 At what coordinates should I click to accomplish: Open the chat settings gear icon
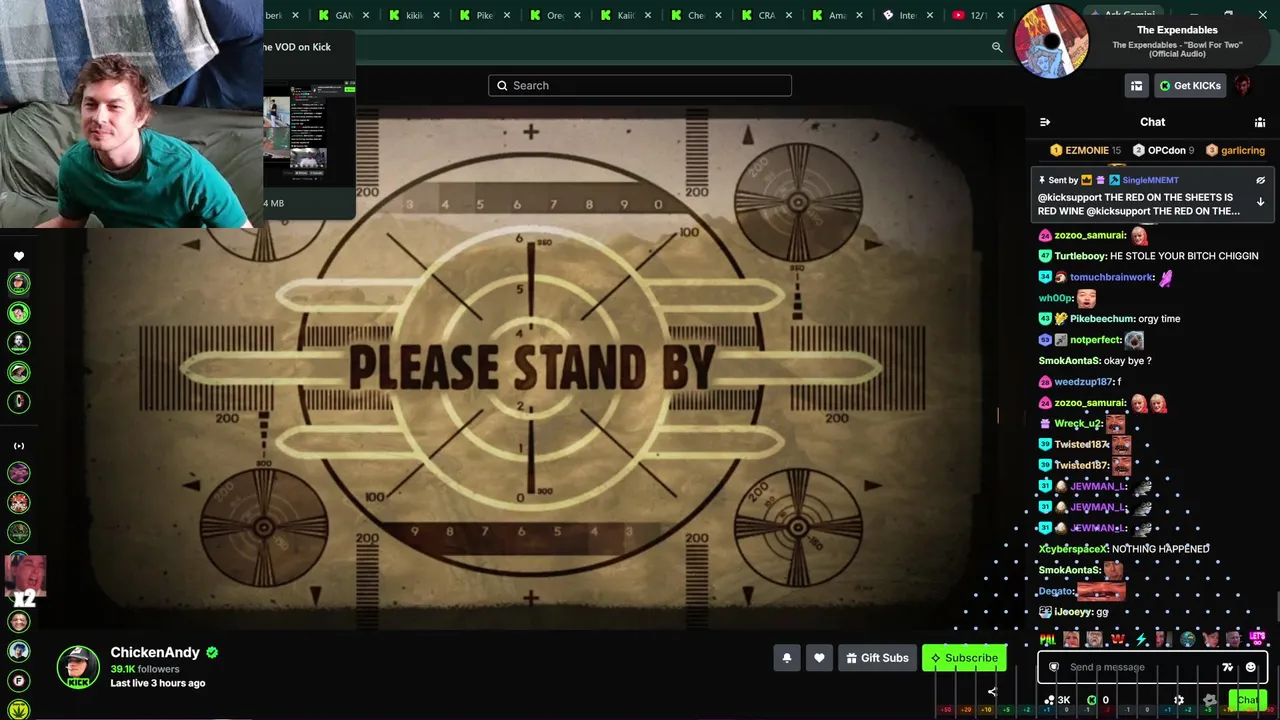[1179, 700]
